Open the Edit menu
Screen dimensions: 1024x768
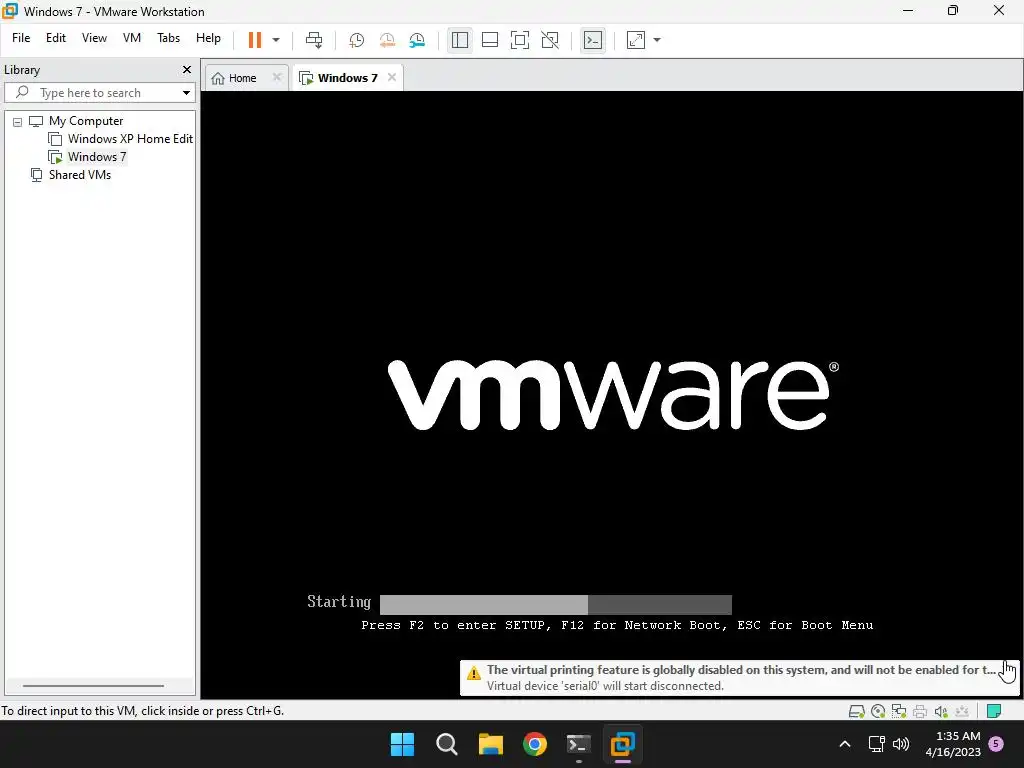[56, 38]
